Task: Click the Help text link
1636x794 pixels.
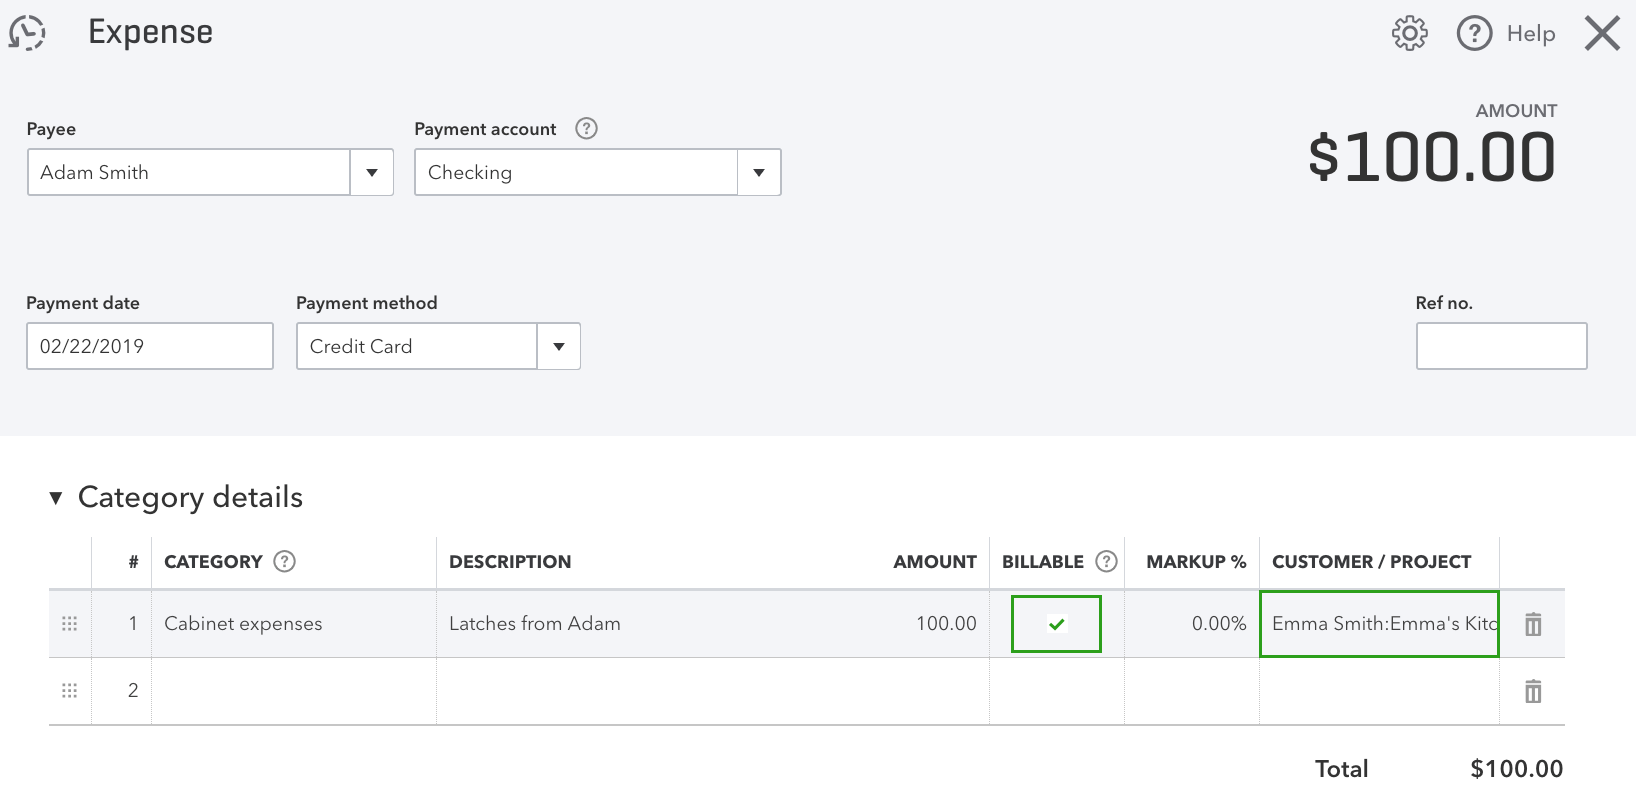Action: pos(1531,33)
